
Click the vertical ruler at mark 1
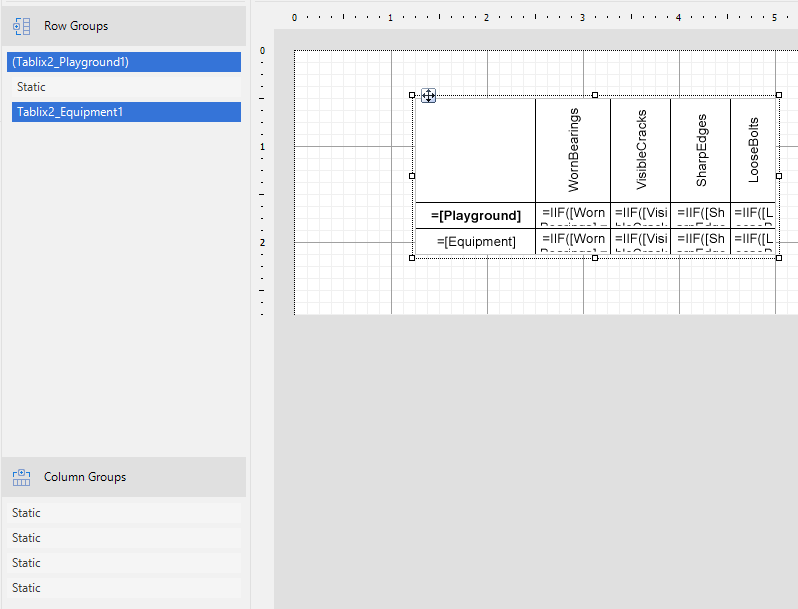263,147
